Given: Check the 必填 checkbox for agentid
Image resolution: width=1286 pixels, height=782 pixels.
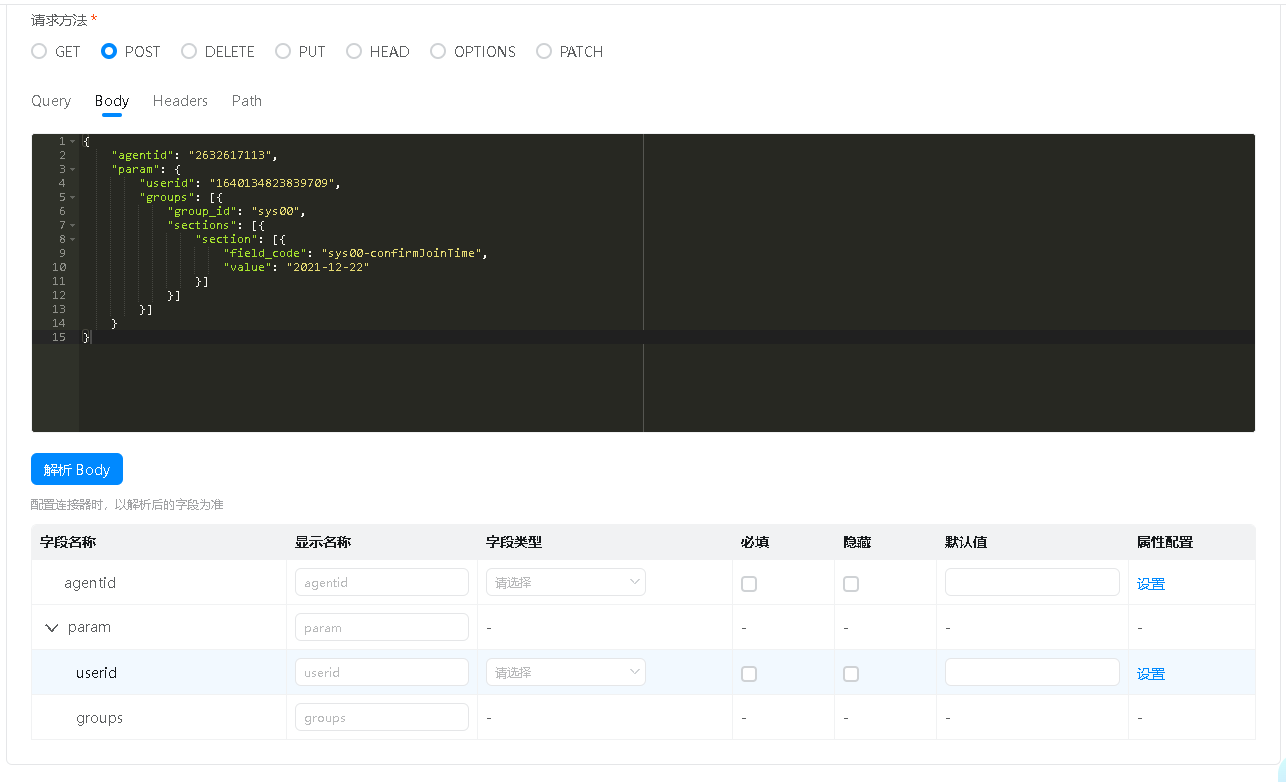Looking at the screenshot, I should point(749,584).
